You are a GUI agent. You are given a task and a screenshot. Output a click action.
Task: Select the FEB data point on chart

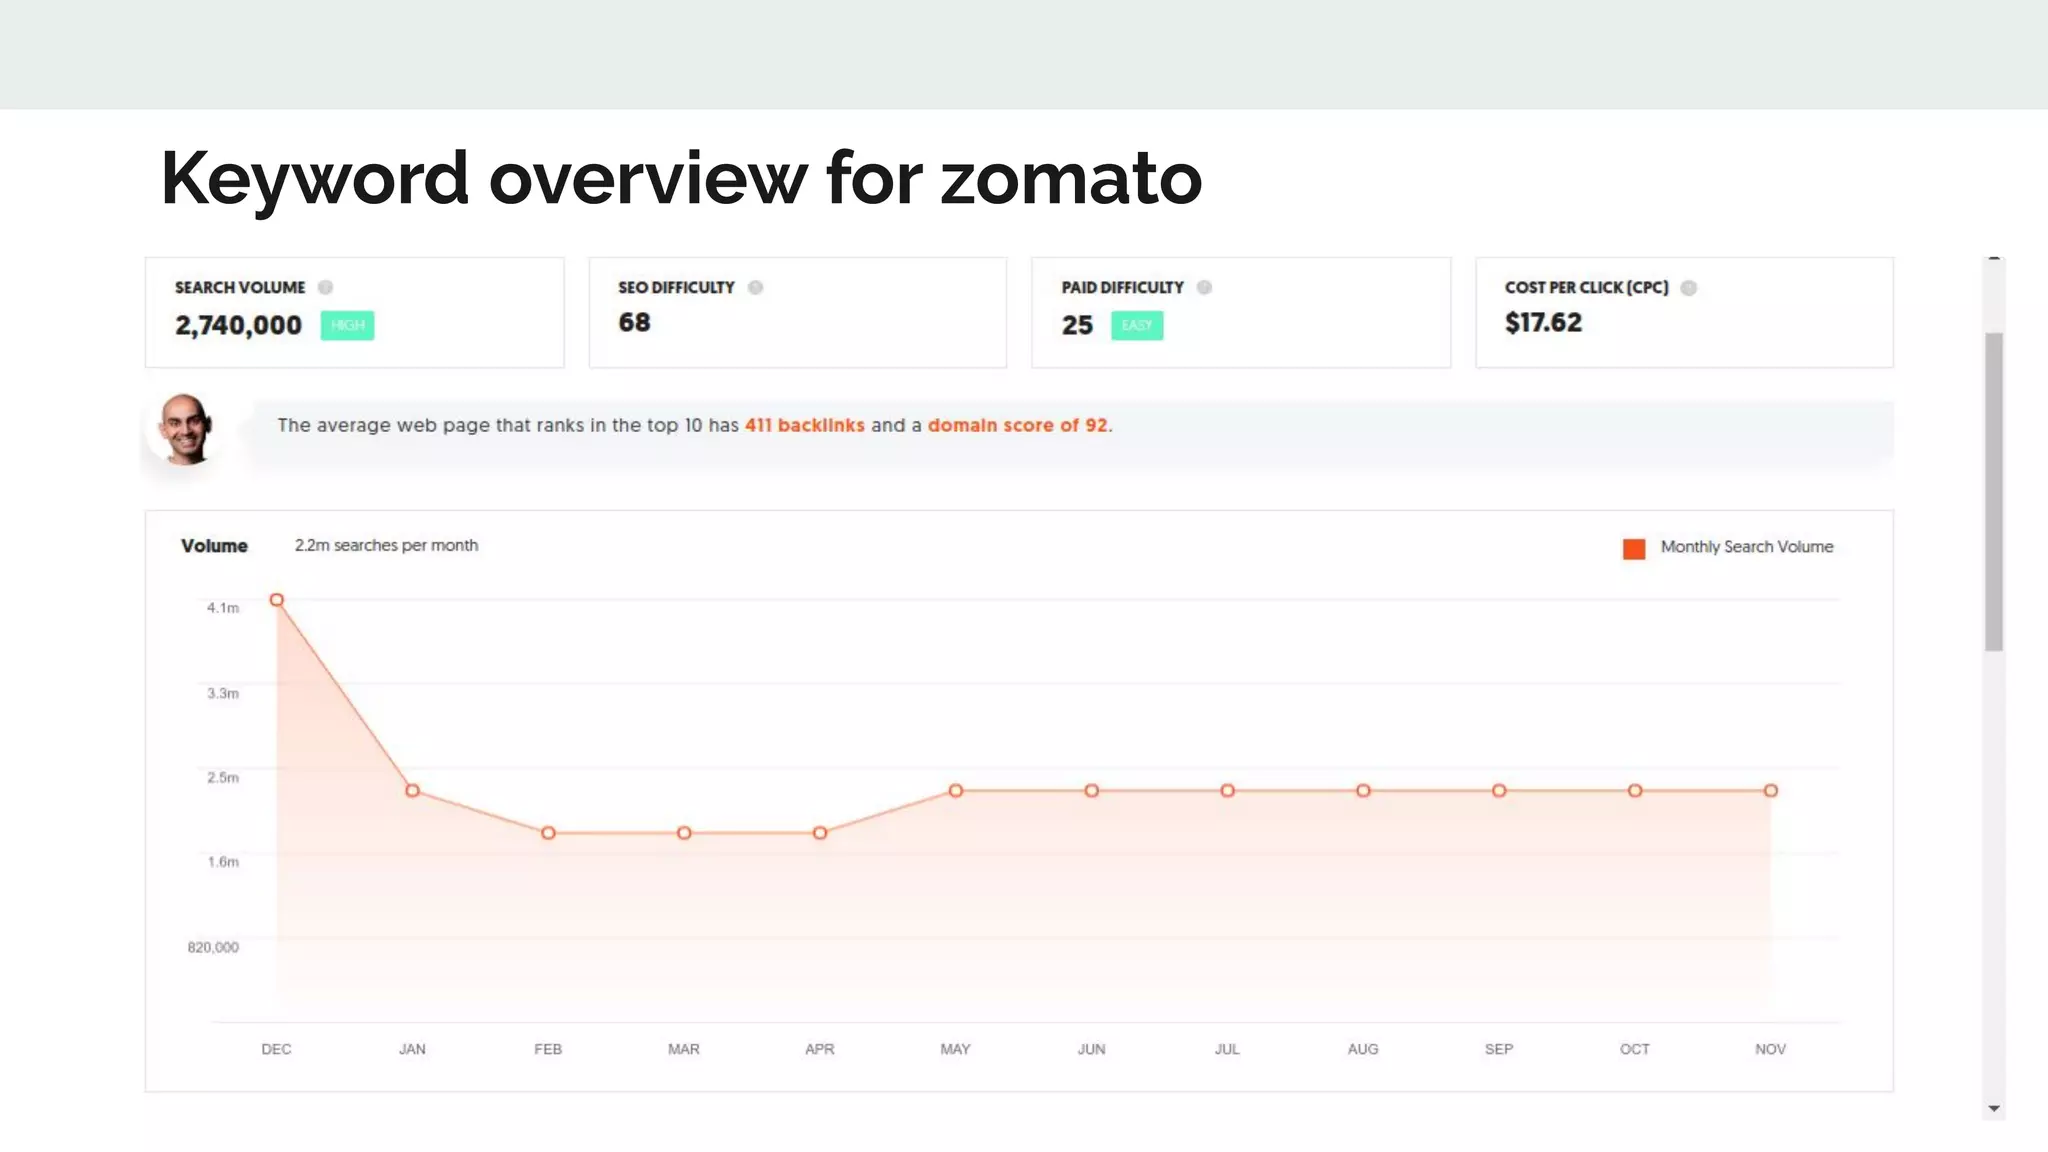pyautogui.click(x=548, y=833)
